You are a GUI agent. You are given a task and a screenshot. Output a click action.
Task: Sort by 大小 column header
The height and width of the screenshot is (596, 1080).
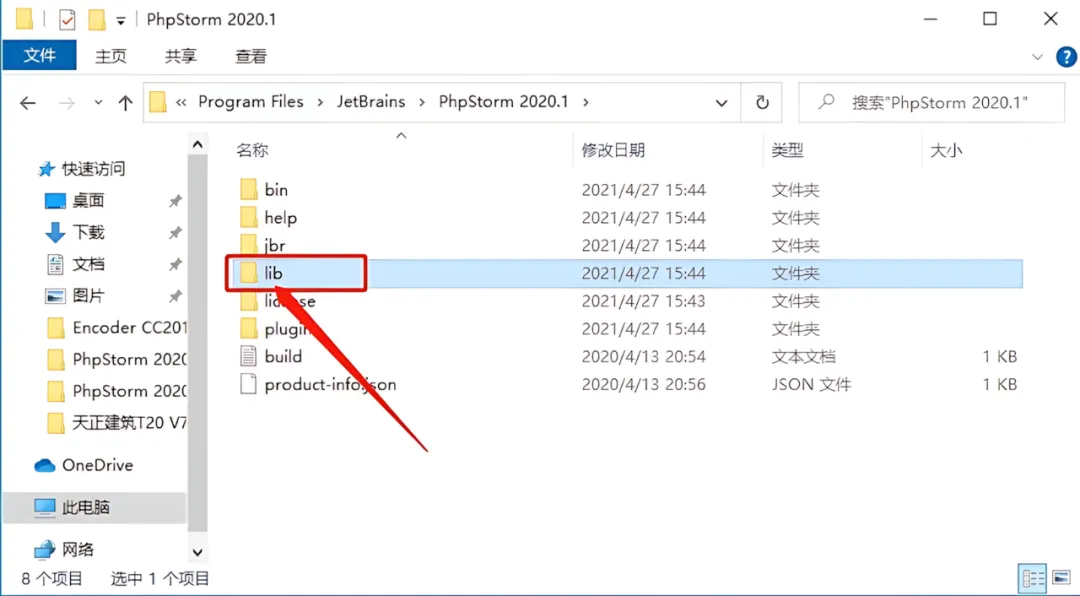click(946, 150)
